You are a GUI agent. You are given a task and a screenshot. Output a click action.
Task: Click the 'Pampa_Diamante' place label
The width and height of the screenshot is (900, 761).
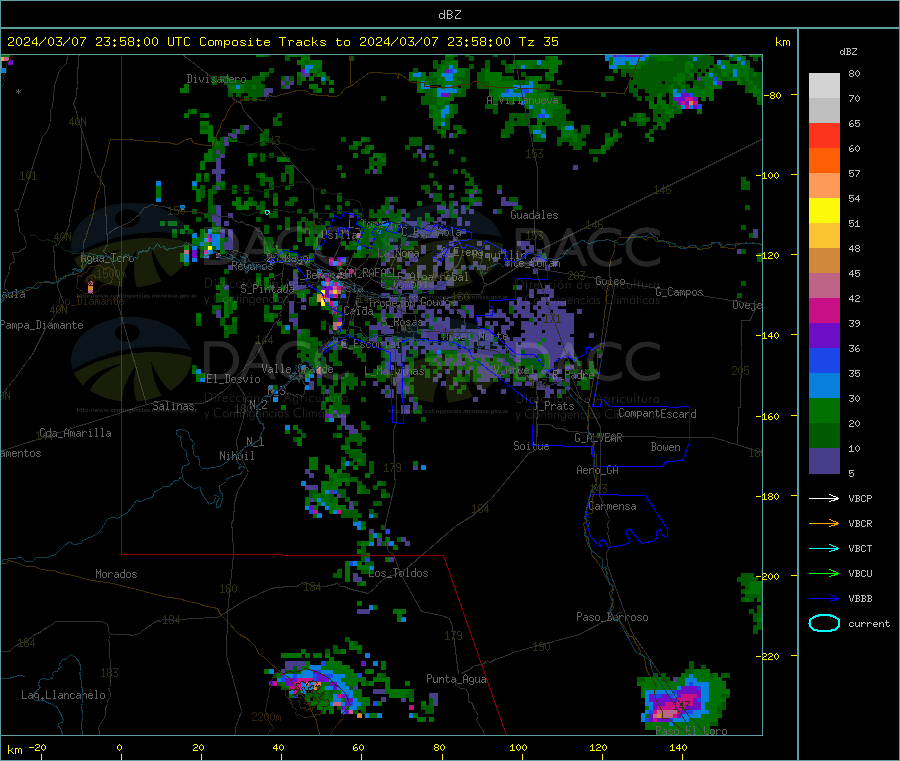click(x=42, y=325)
